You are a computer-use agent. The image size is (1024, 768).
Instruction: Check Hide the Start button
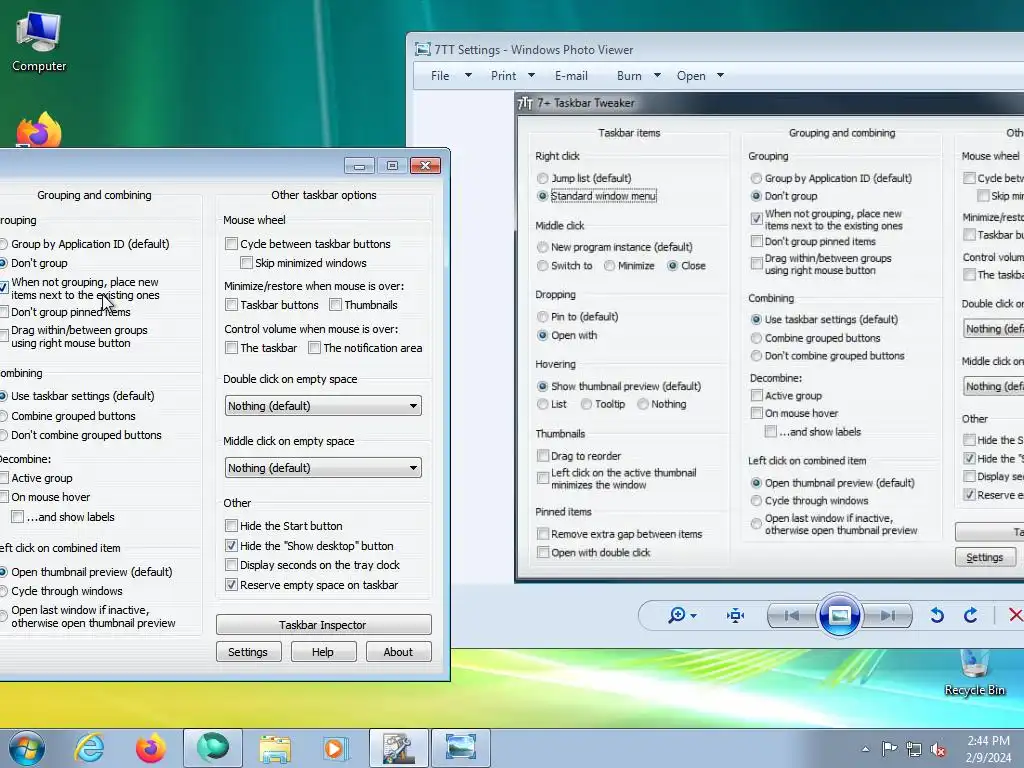(231, 526)
